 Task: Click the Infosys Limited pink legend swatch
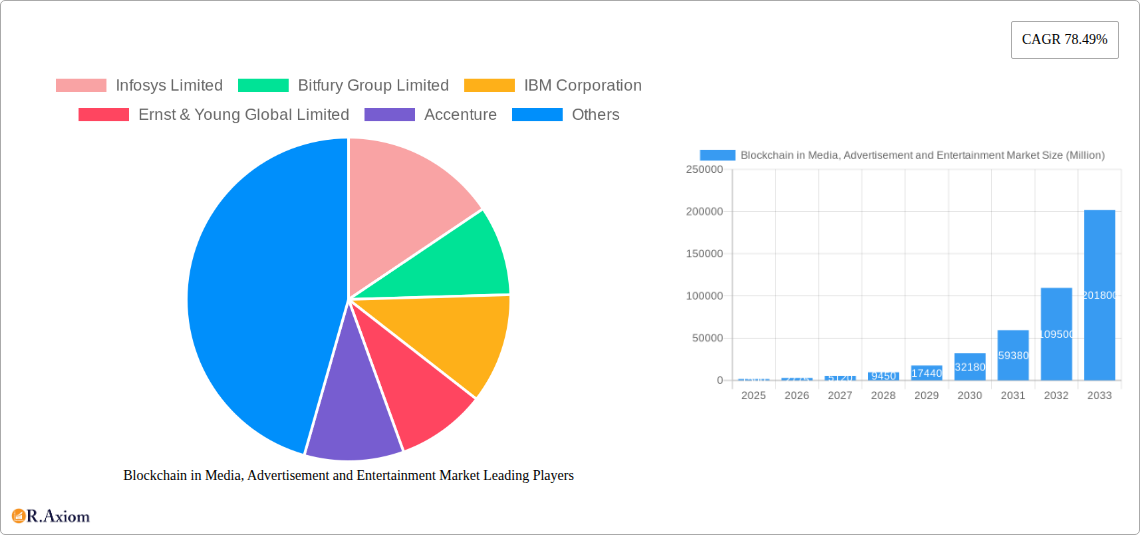[81, 86]
